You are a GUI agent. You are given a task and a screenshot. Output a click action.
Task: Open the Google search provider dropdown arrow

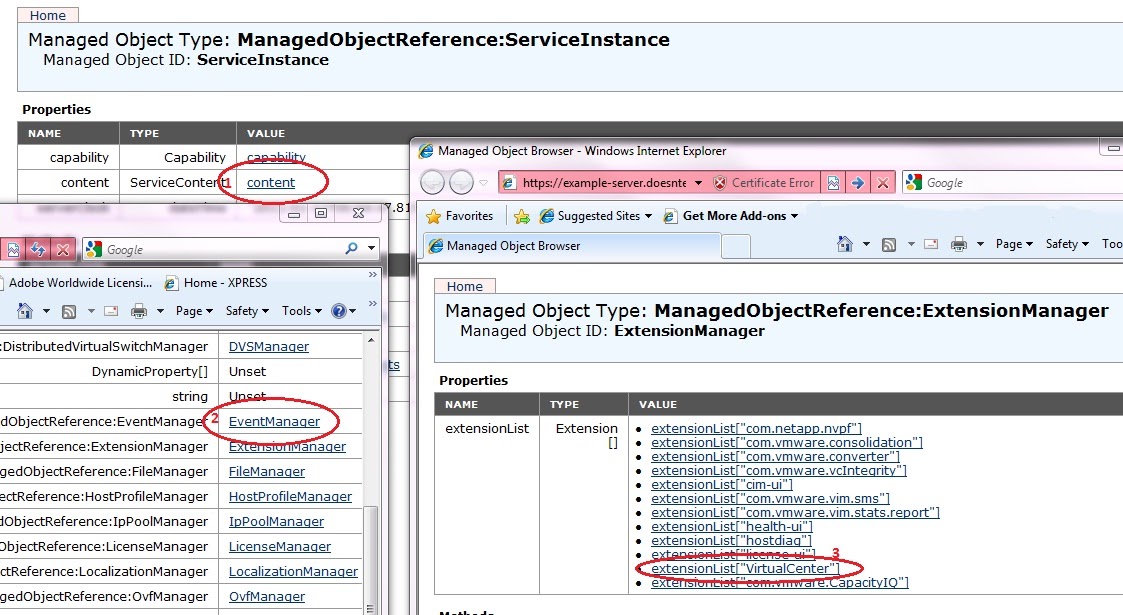tap(370, 250)
